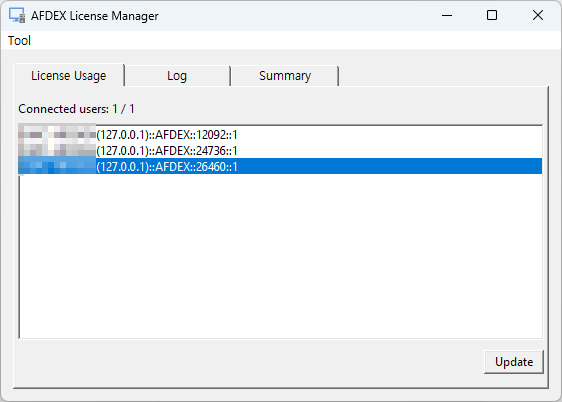
Task: Click the Connected users: 1 / 1 label
Action: (x=76, y=109)
